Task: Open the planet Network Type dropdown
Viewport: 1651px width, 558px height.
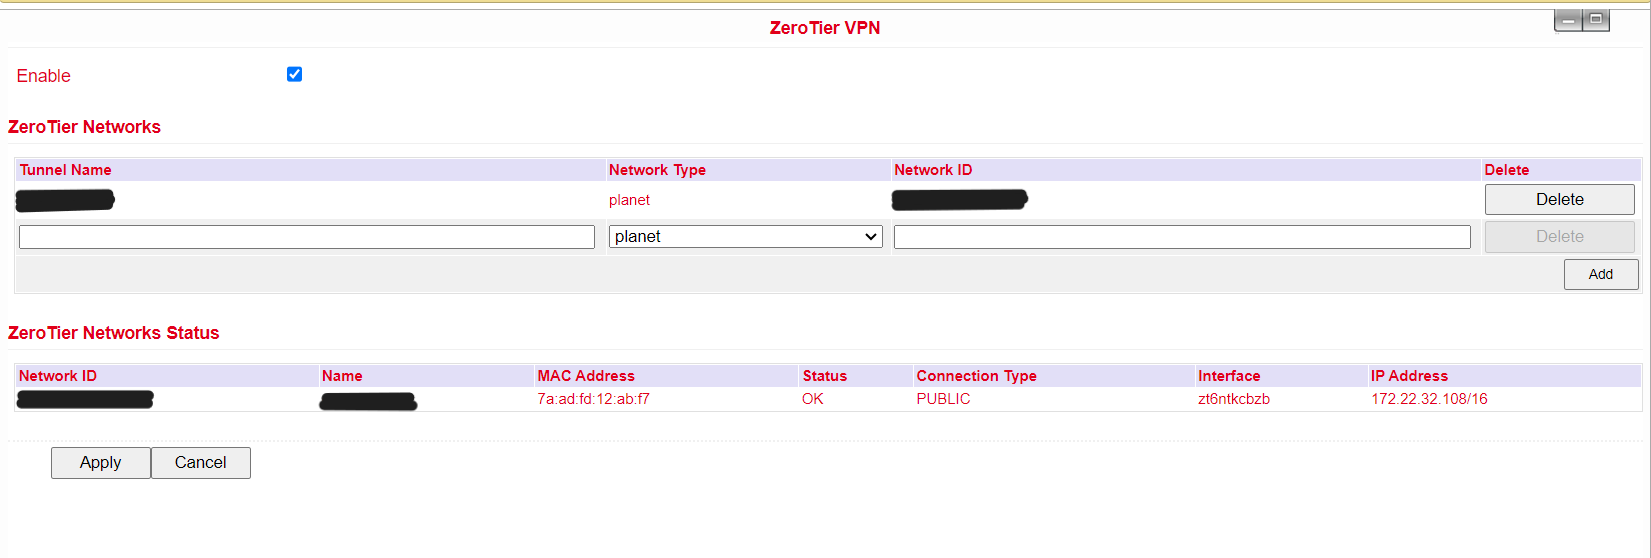Action: [x=745, y=237]
